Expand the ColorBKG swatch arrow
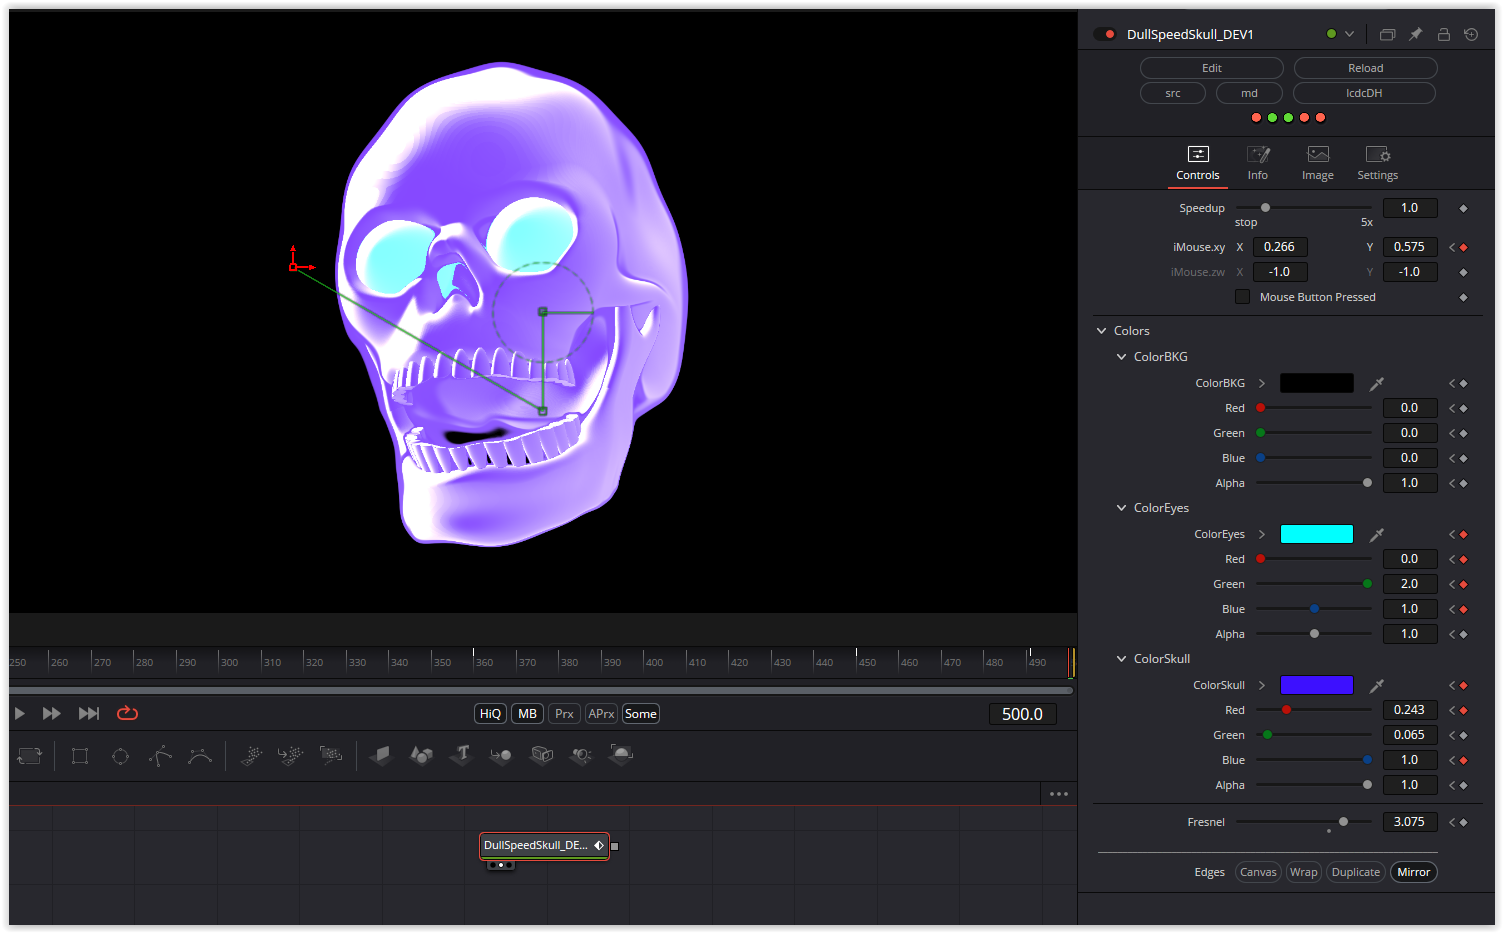This screenshot has height=933, width=1503. (x=1262, y=383)
